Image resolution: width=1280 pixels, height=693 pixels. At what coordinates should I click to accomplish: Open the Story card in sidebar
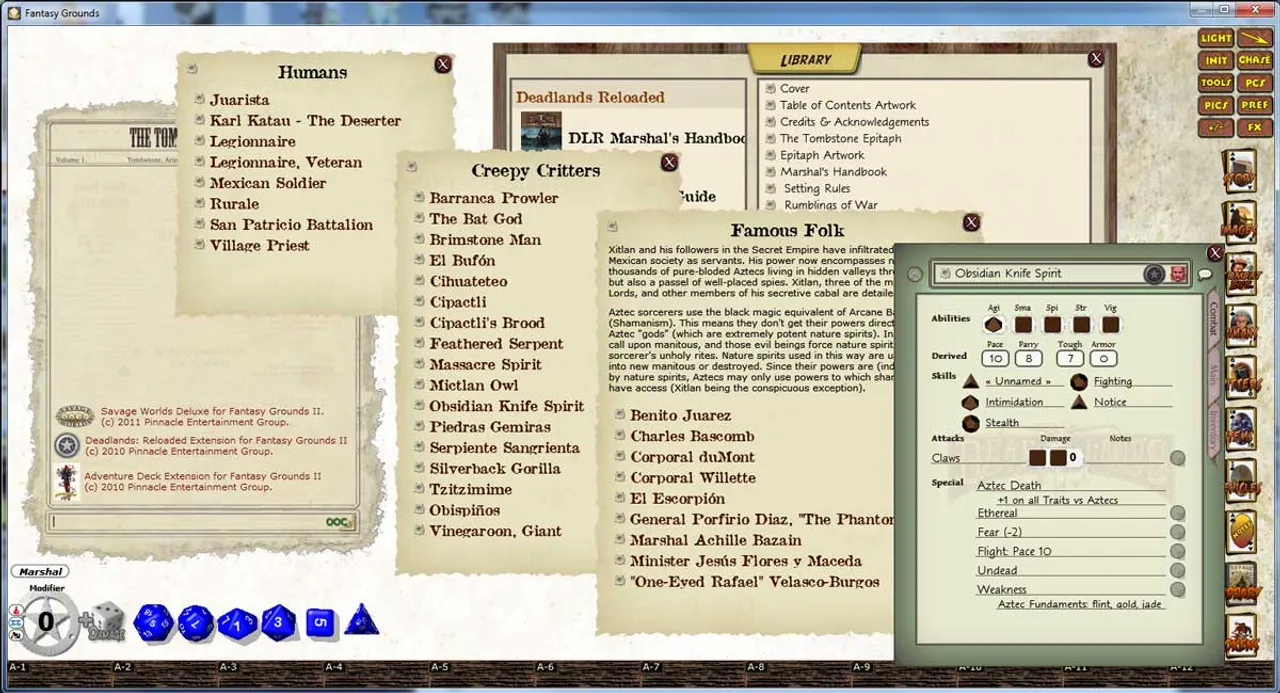tap(1241, 173)
